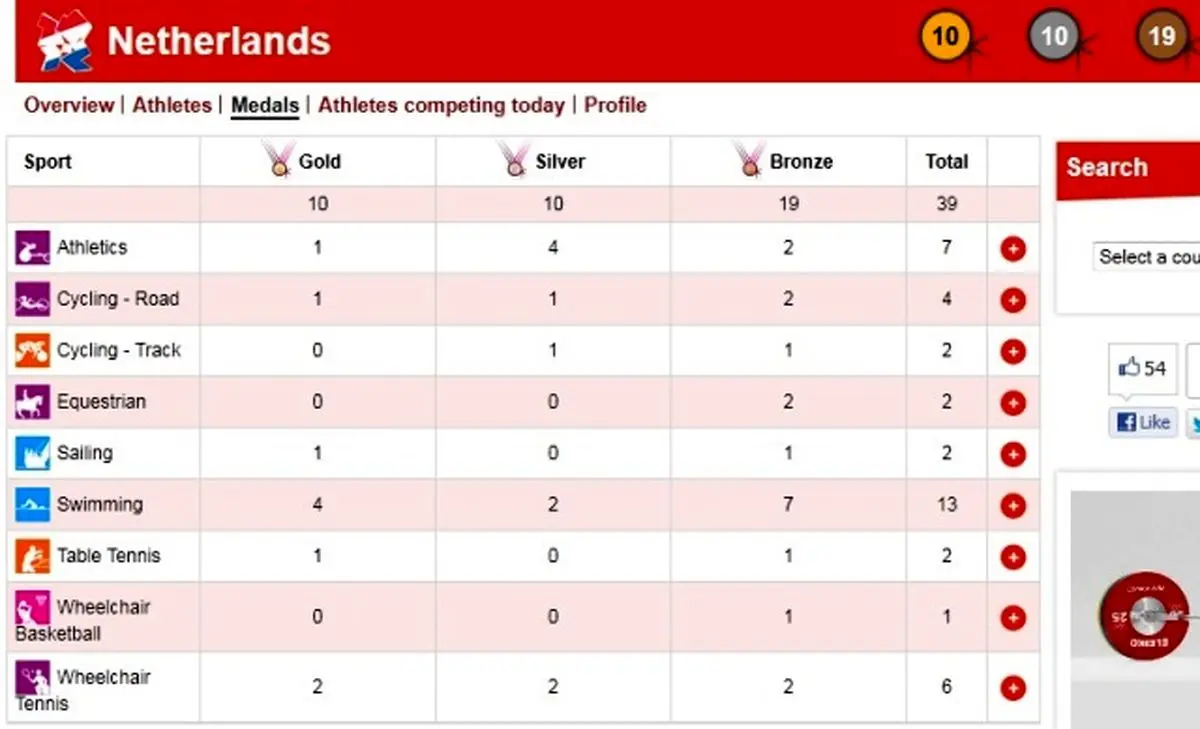The height and width of the screenshot is (729, 1200).
Task: Click the Athletics sport pictogram icon
Action: coord(32,248)
